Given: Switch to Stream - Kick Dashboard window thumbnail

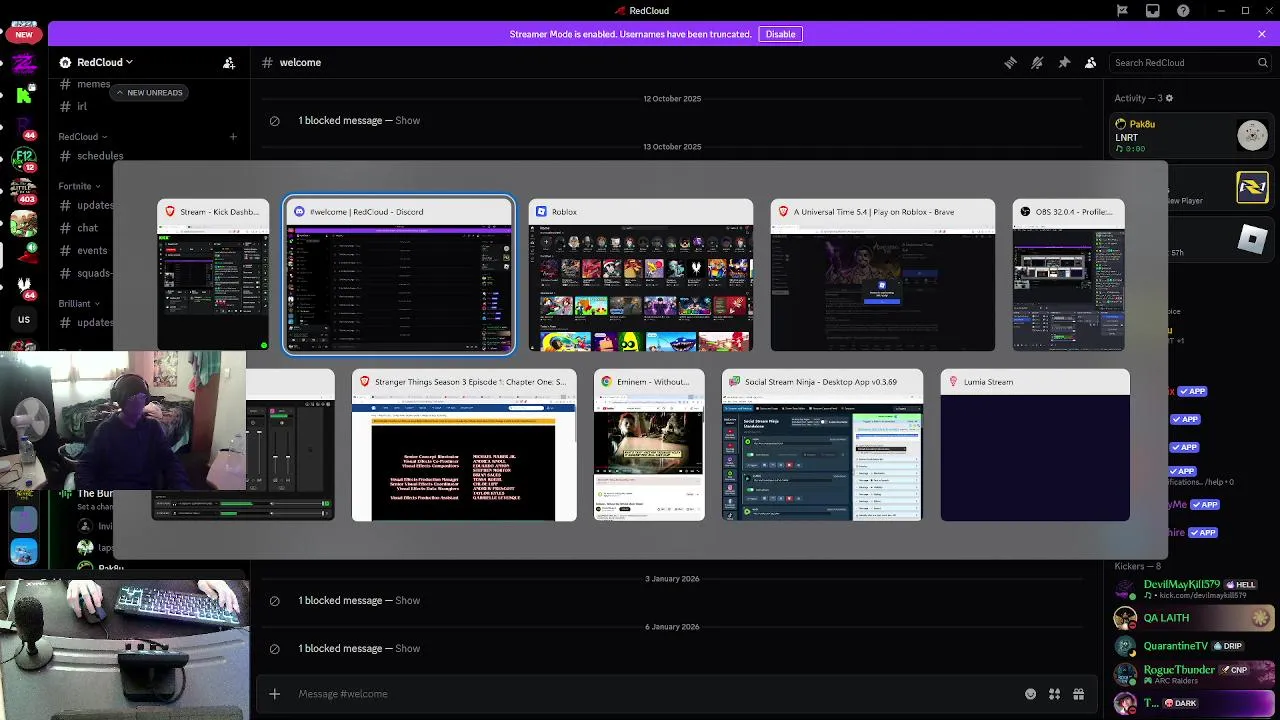Looking at the screenshot, I should pos(213,275).
